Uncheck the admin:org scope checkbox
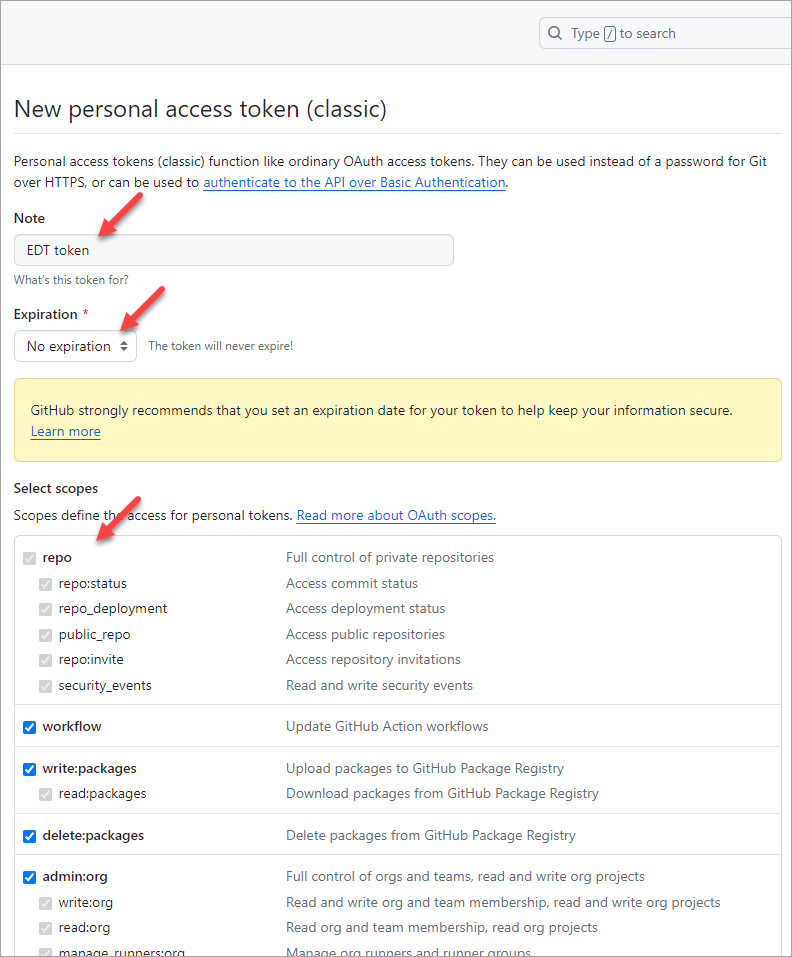This screenshot has height=957, width=792. click(30, 878)
